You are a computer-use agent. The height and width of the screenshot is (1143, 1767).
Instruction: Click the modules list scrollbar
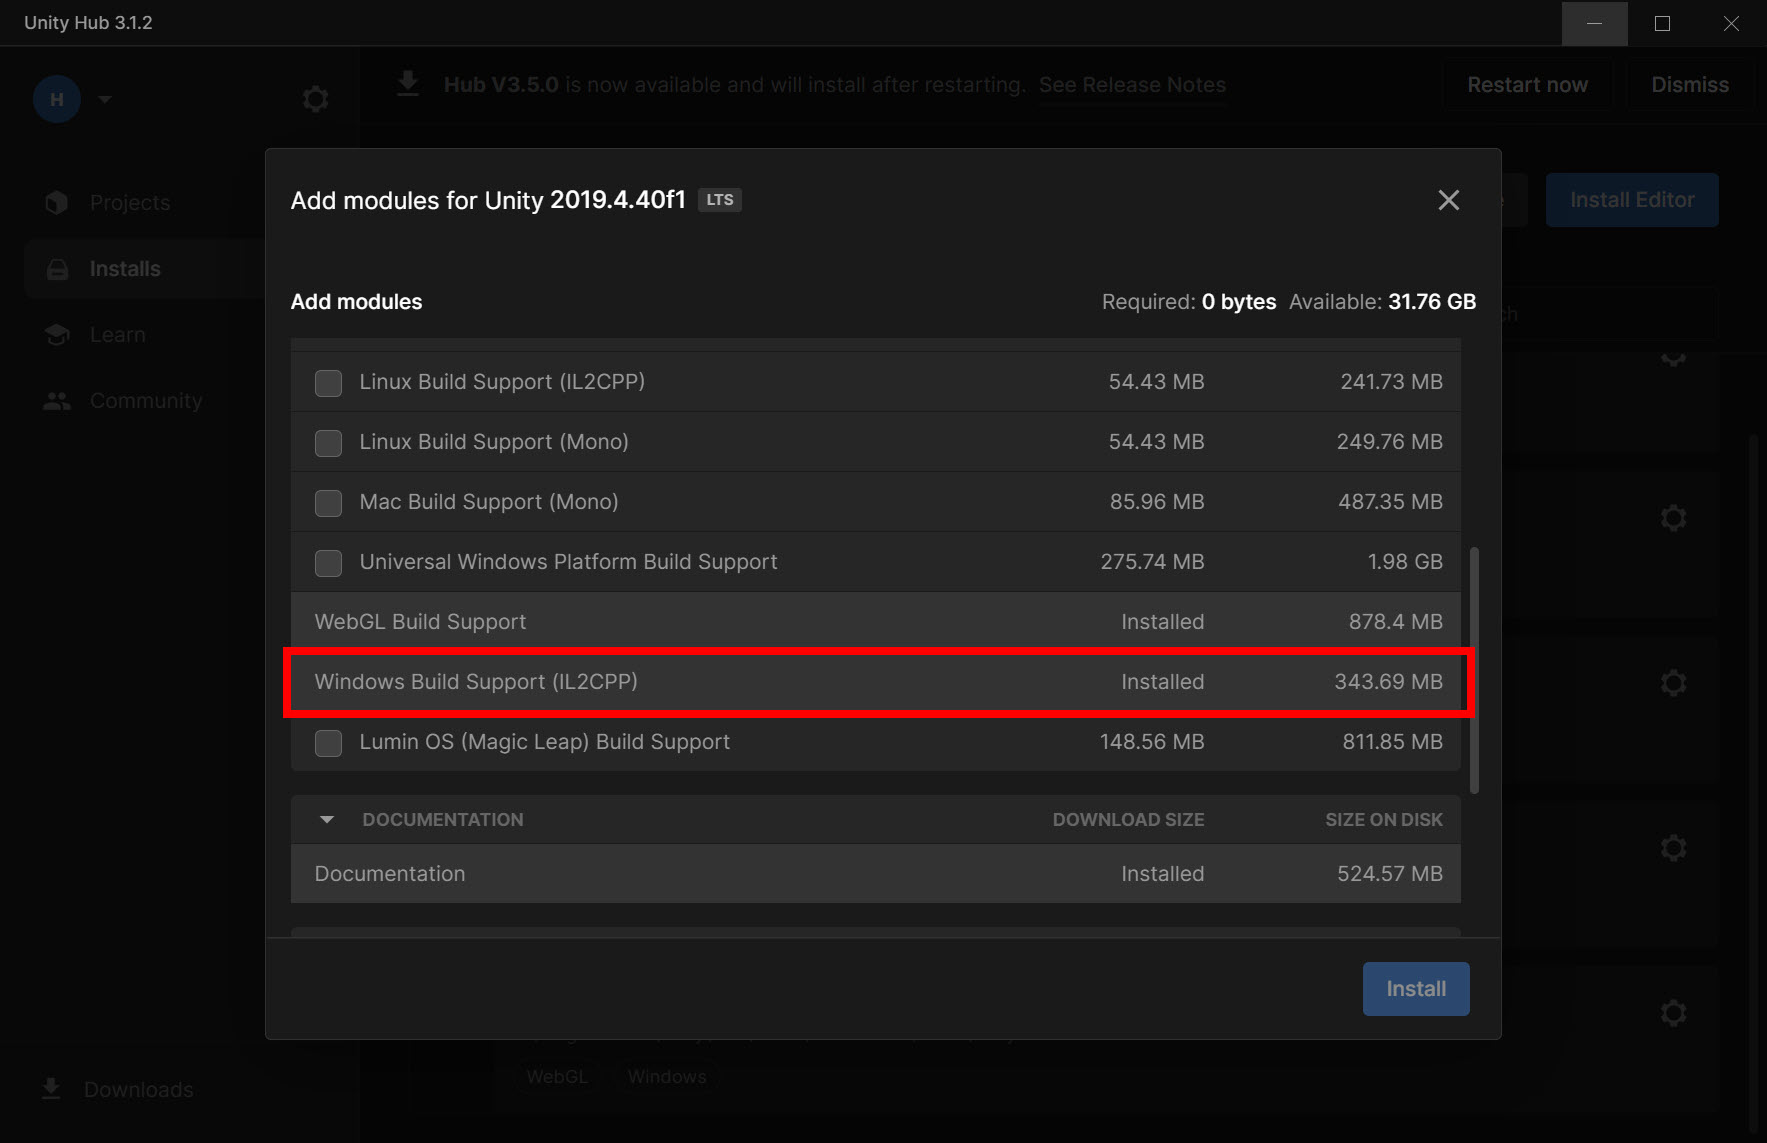(1474, 670)
